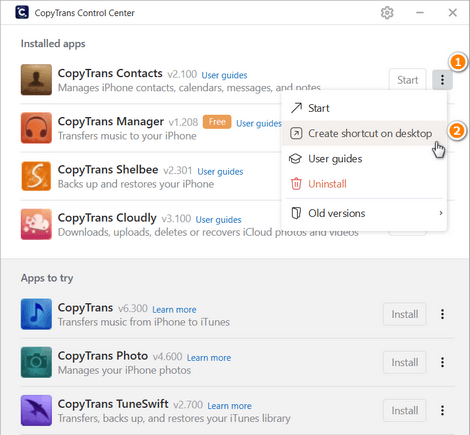Click the 'Transfers music to your iPhone' description
The width and height of the screenshot is (470, 435).
127,136
